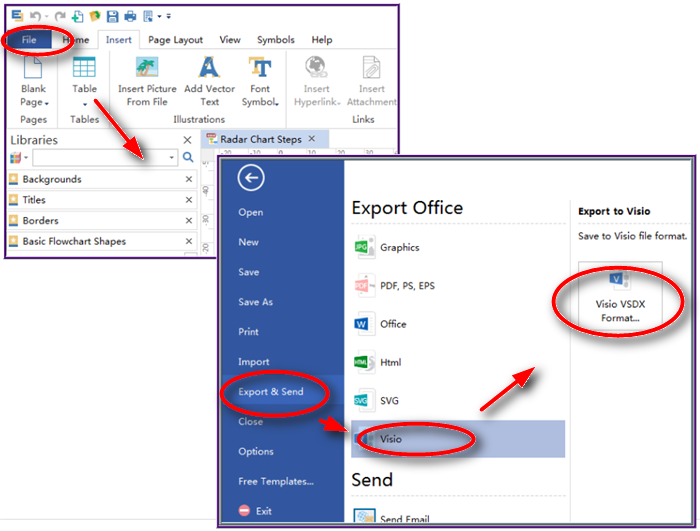Open the library category icon dropdown
This screenshot has height=531, width=700.
pos(18,158)
